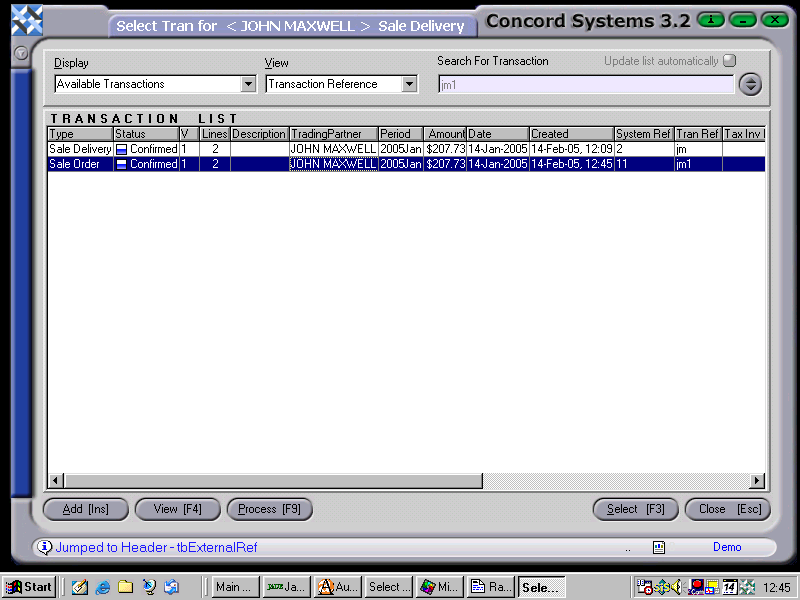Open the Display dropdown showing Available Transactions

coord(246,84)
